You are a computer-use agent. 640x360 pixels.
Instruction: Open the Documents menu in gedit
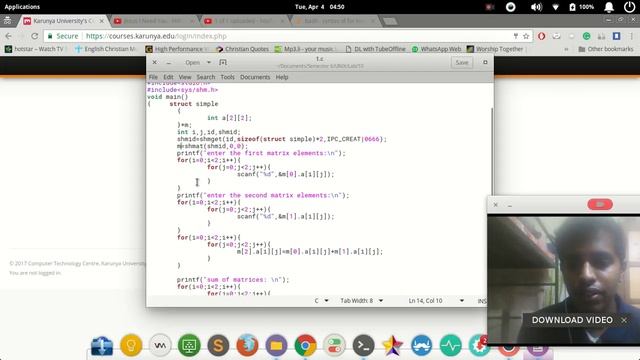click(255, 77)
